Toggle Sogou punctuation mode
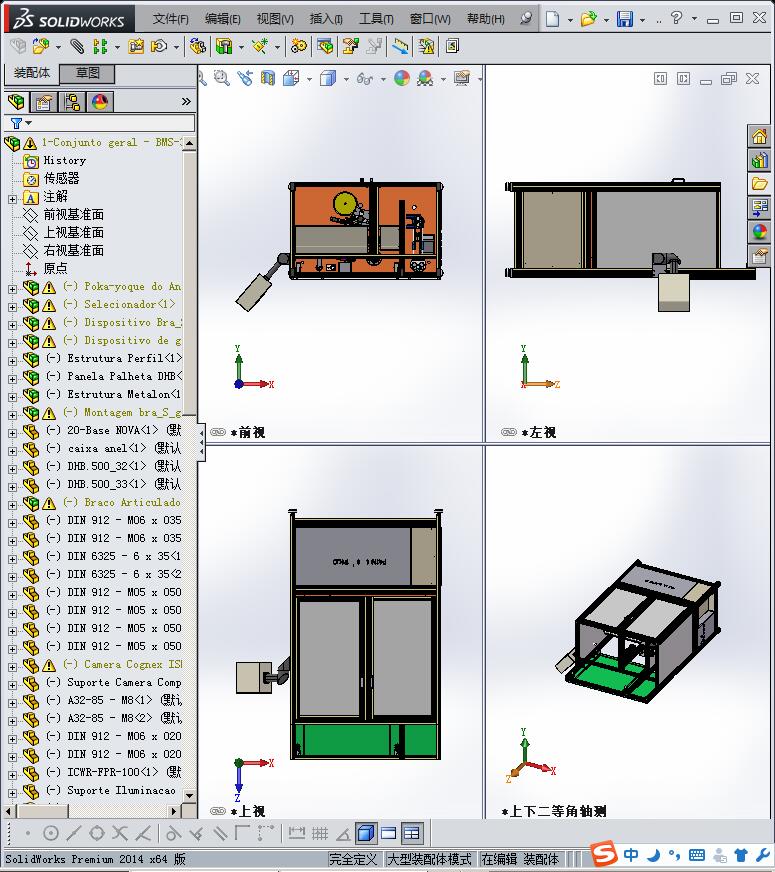This screenshot has width=775, height=872. click(x=674, y=855)
